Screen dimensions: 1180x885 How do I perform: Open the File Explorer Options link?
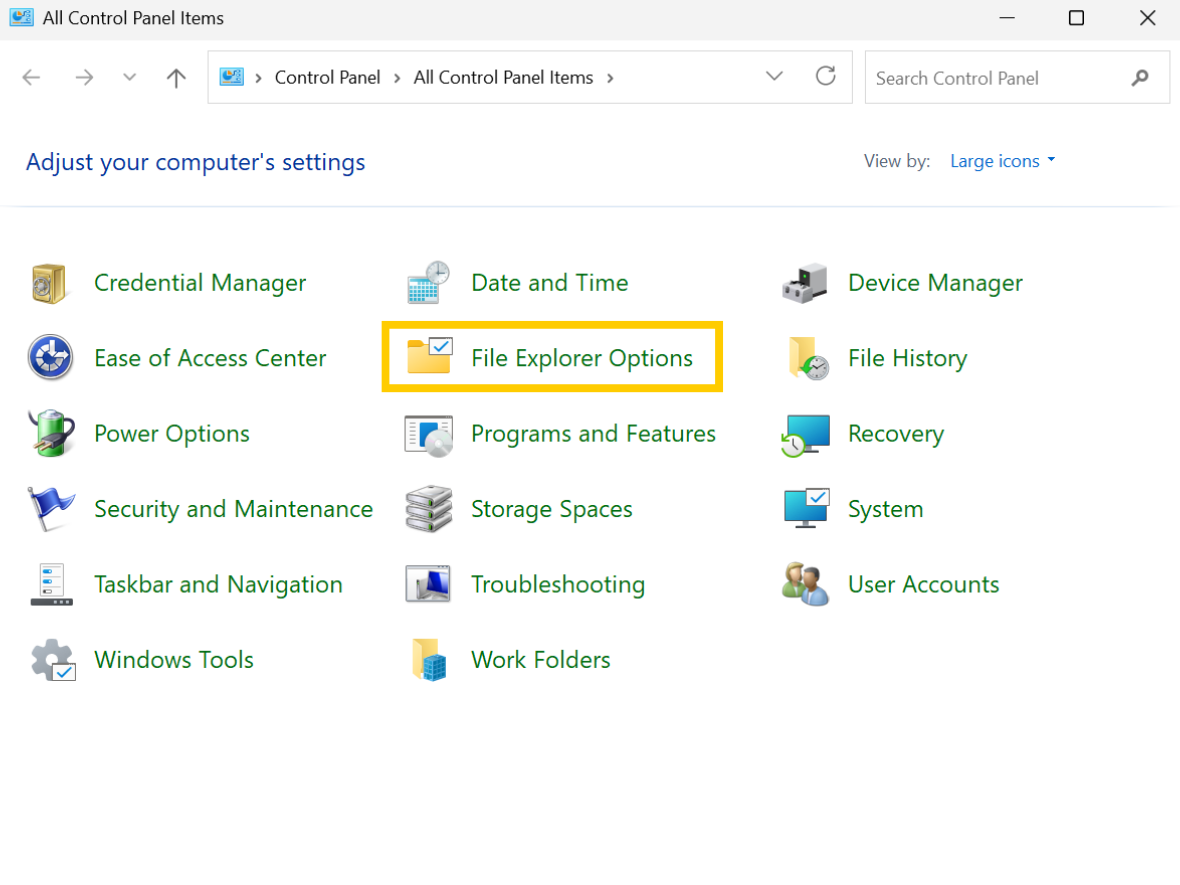point(582,358)
